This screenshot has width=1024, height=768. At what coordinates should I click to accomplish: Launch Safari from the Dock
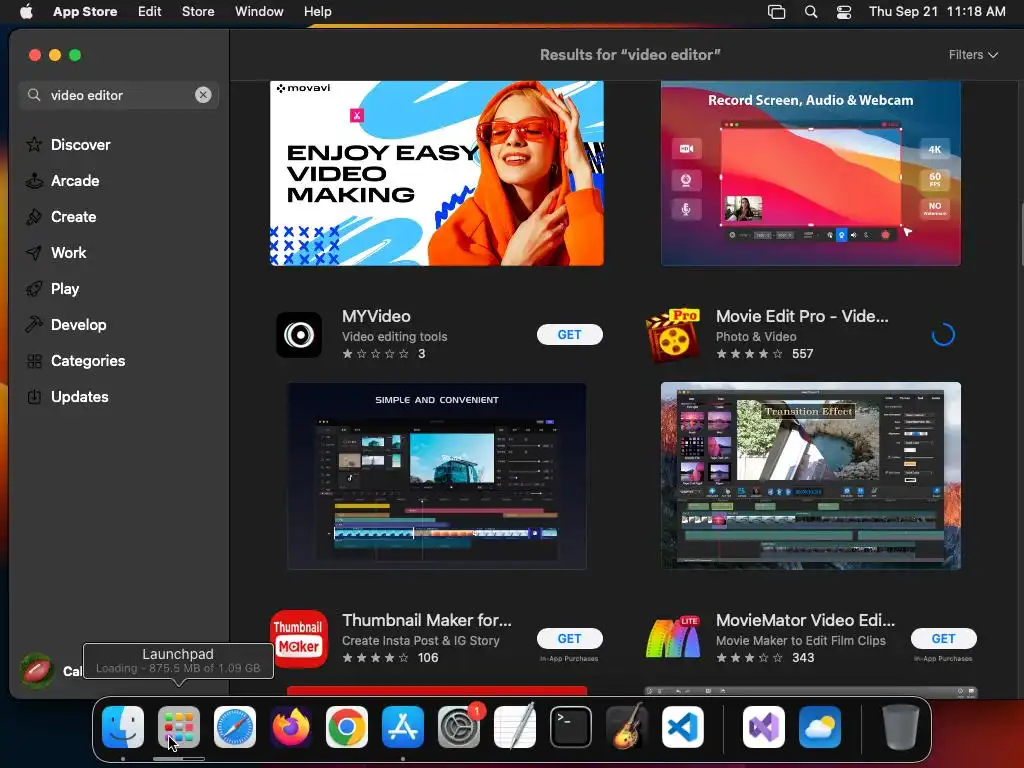pos(235,727)
